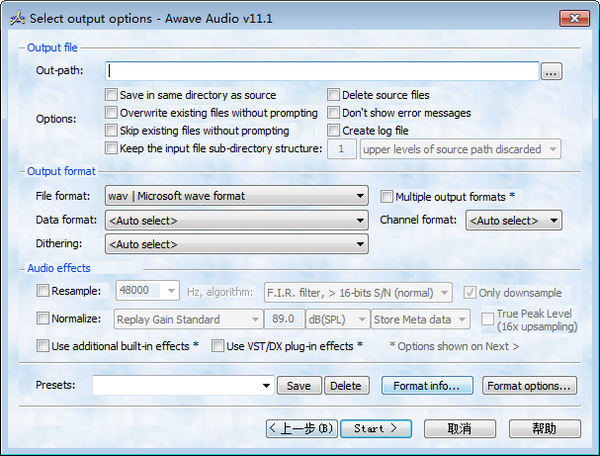Open the File format dropdown
Image resolution: width=600 pixels, height=456 pixels.
tap(236, 196)
